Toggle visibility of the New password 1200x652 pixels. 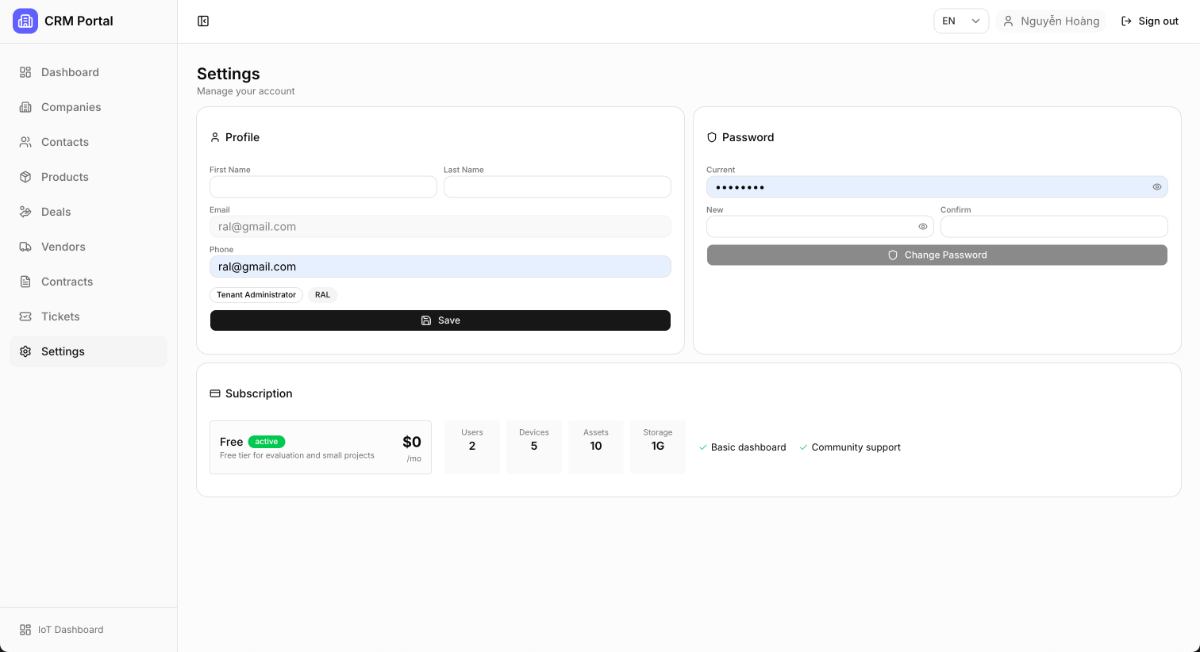[923, 227]
